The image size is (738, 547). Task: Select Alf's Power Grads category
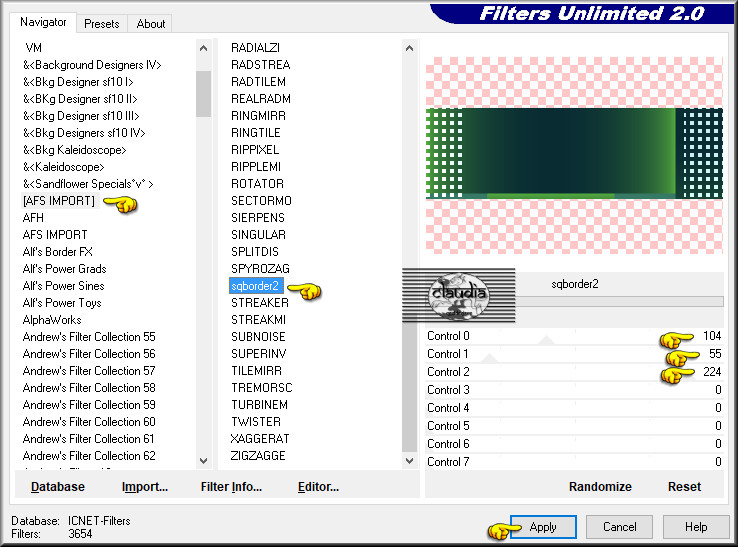pyautogui.click(x=64, y=269)
